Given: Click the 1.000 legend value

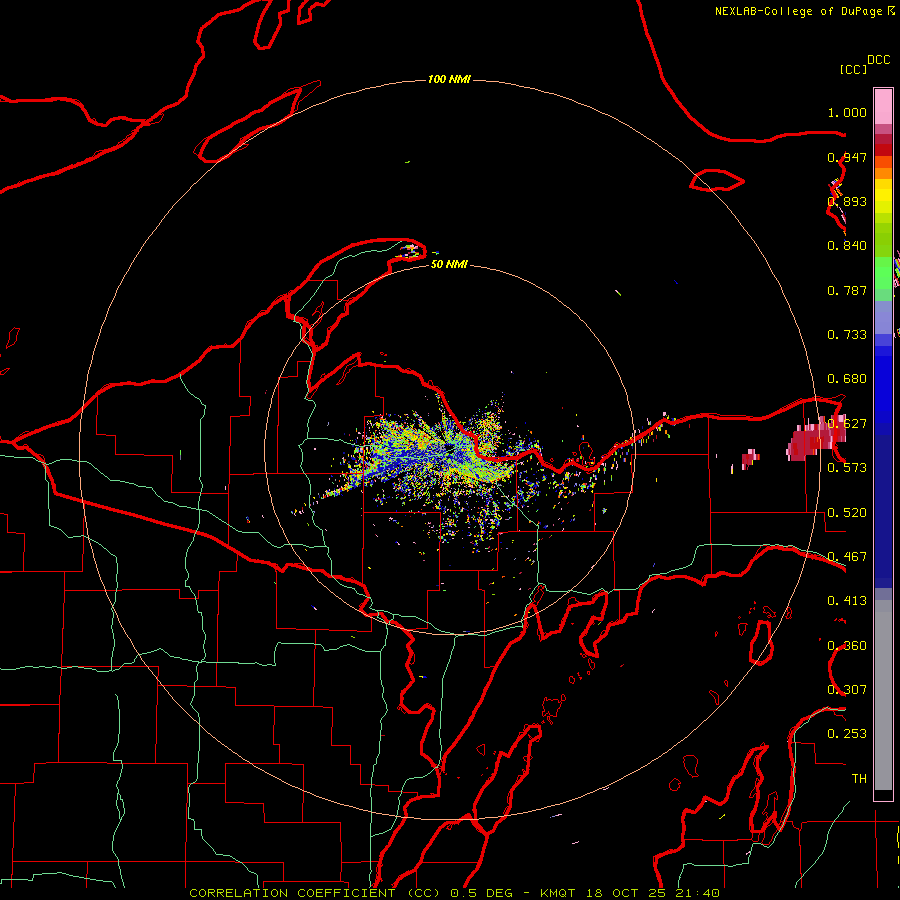Looking at the screenshot, I should (847, 112).
